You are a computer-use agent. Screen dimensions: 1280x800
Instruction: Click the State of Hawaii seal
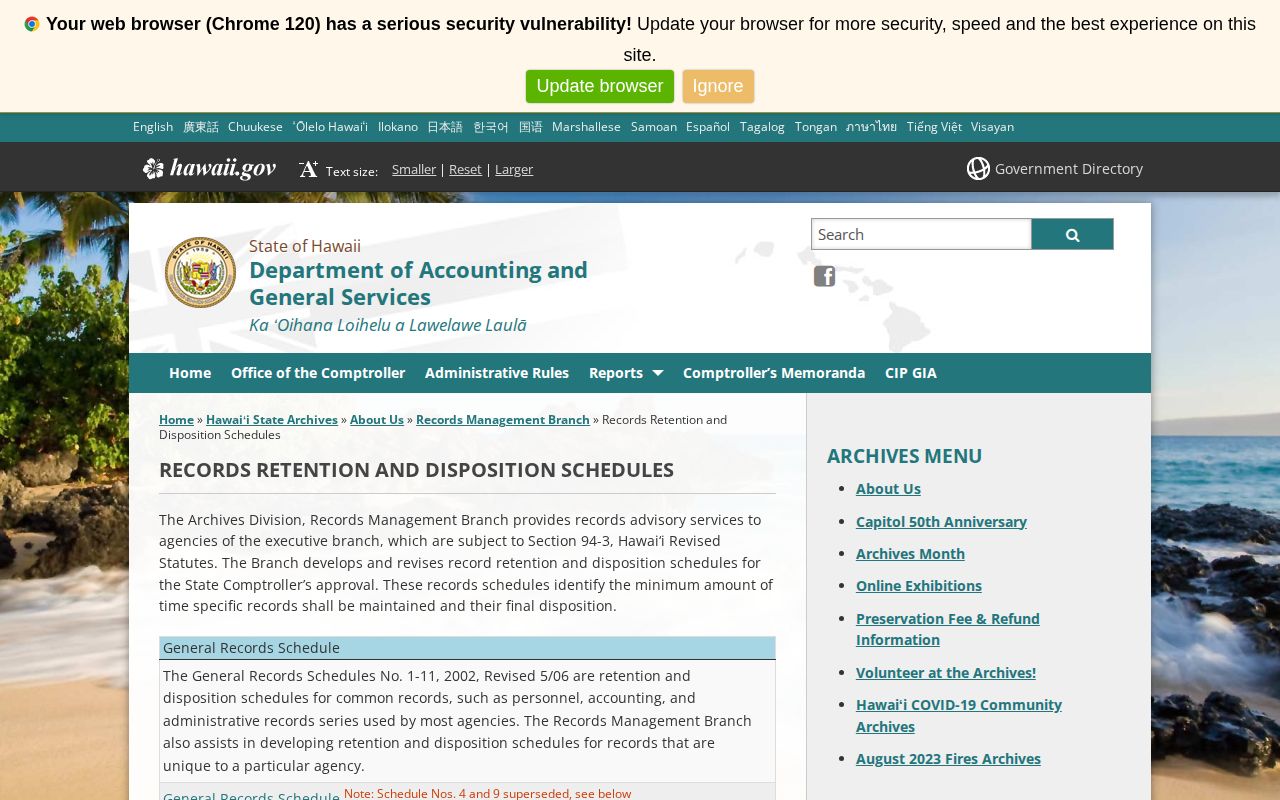click(200, 272)
